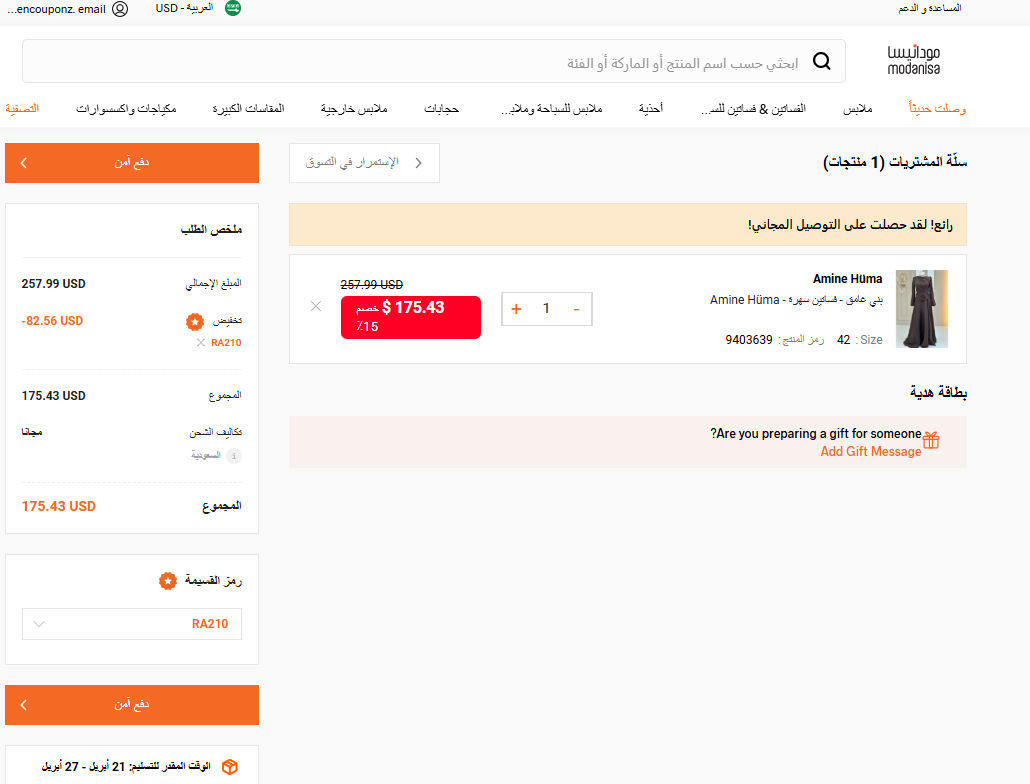Image resolution: width=1030 pixels, height=784 pixels.
Task: Remove the Amine Hüma dress from cart
Action: [316, 306]
